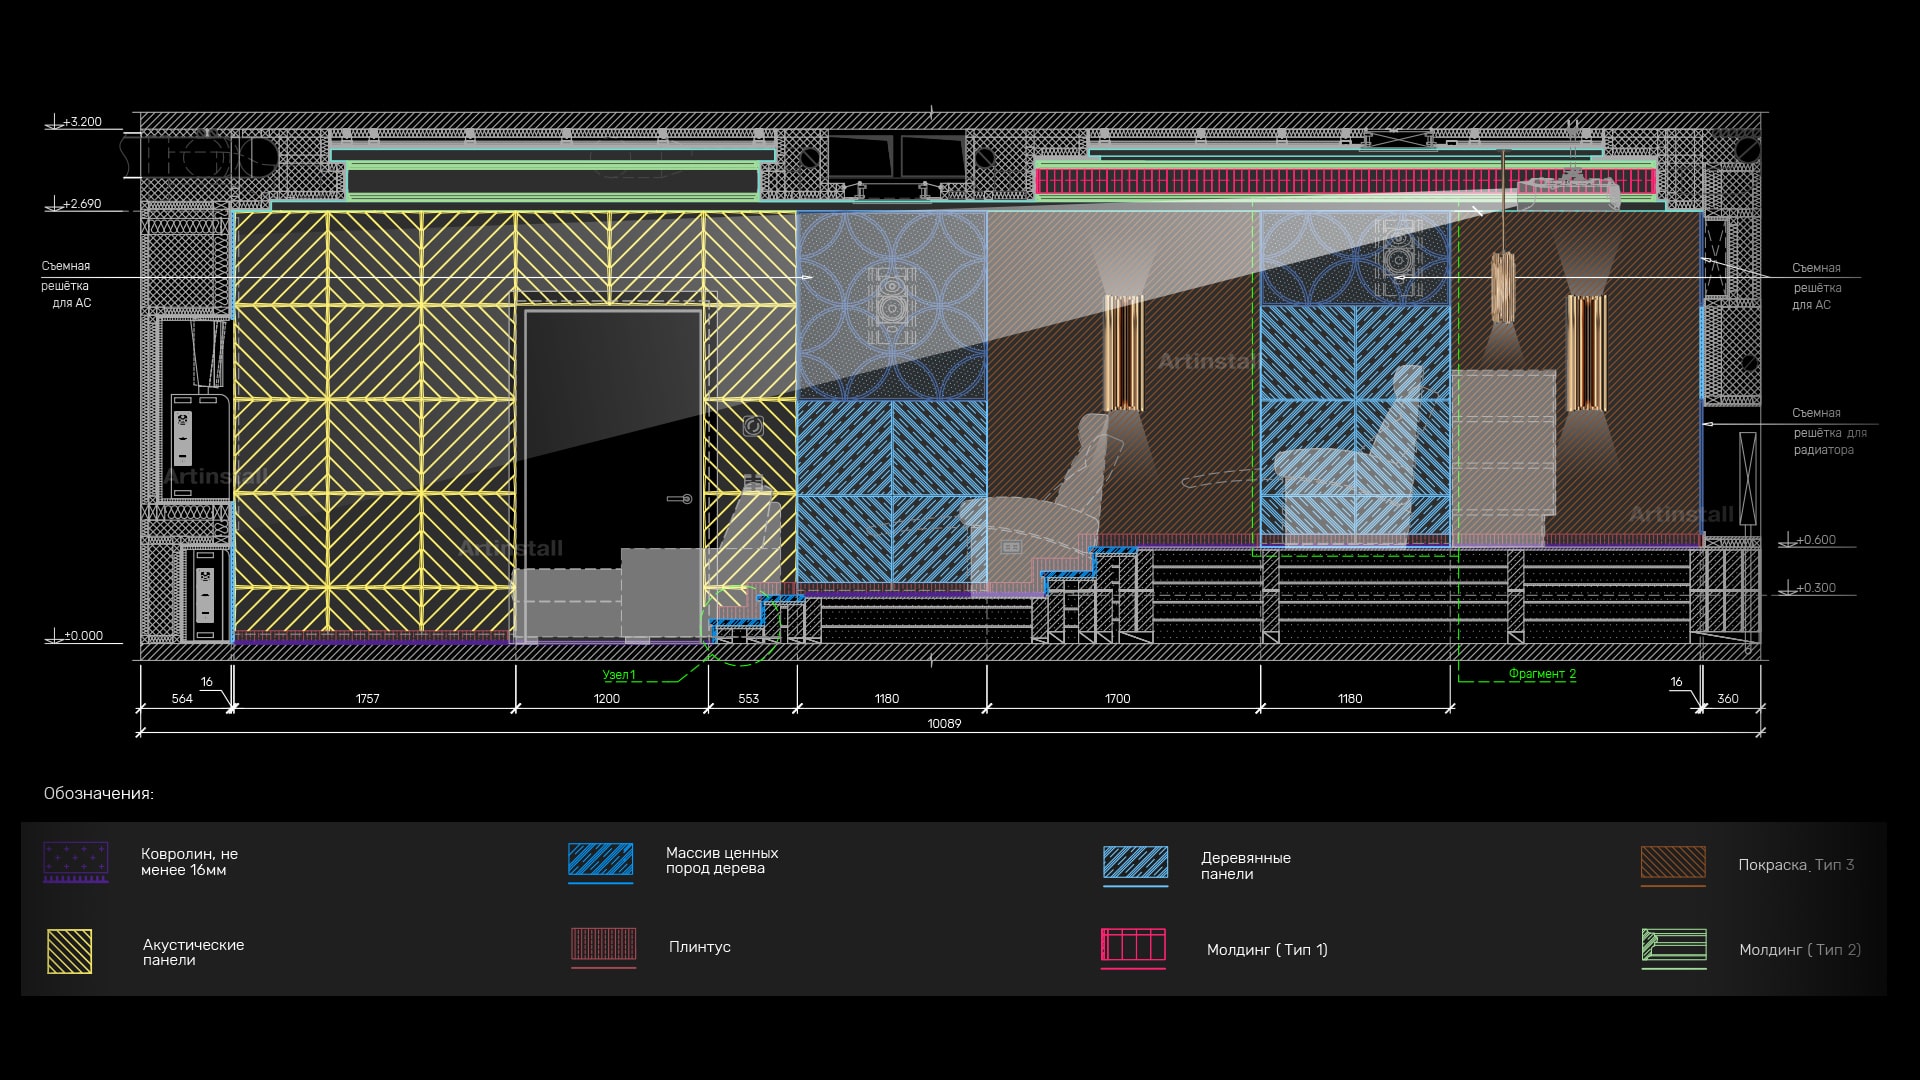Click the +0.600 elevation marker
The height and width of the screenshot is (1080, 1920).
(x=1816, y=540)
